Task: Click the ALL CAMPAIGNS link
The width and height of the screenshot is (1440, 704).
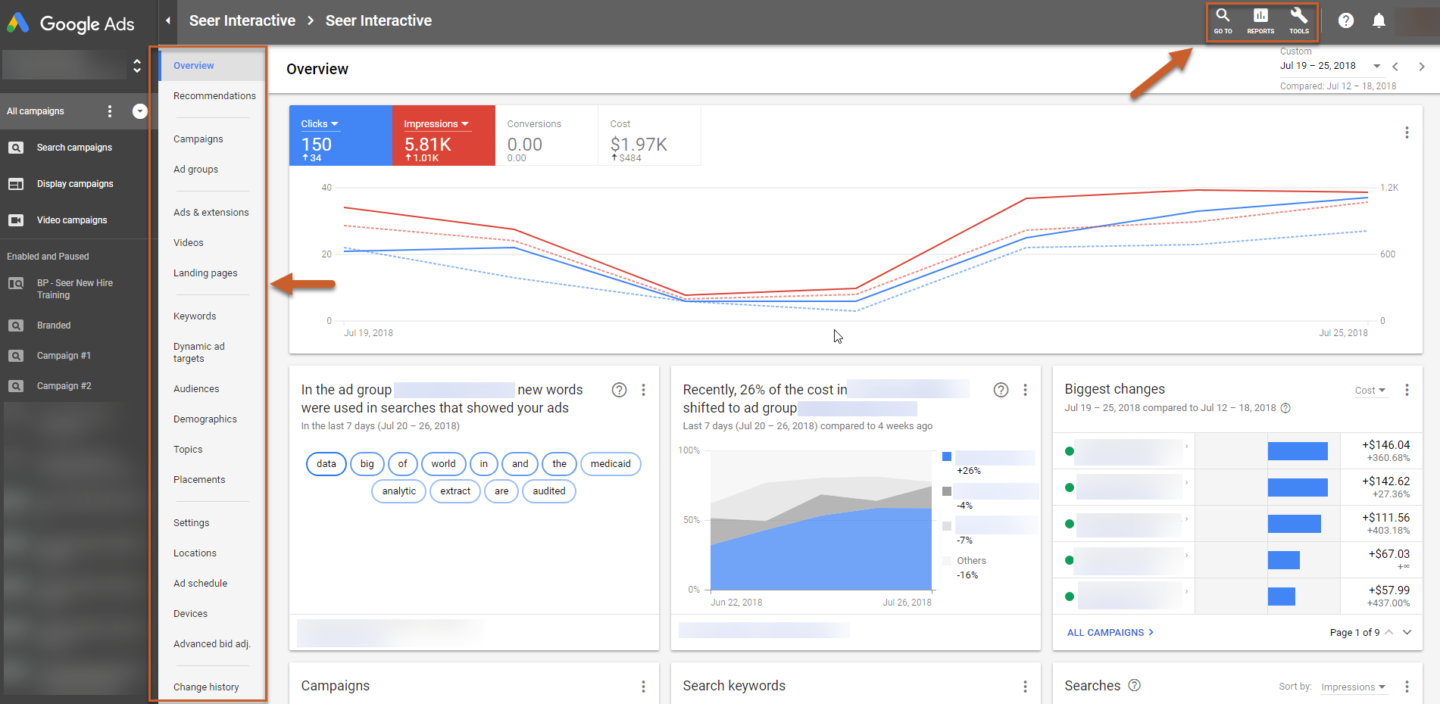Action: 1108,632
